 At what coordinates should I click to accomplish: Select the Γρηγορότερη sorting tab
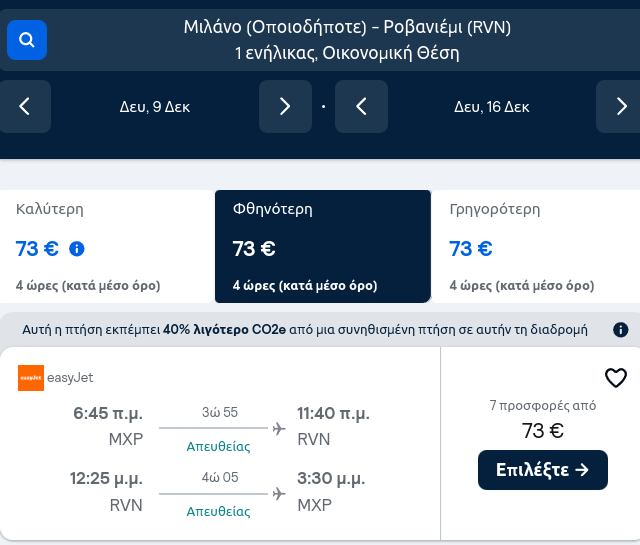click(x=536, y=247)
